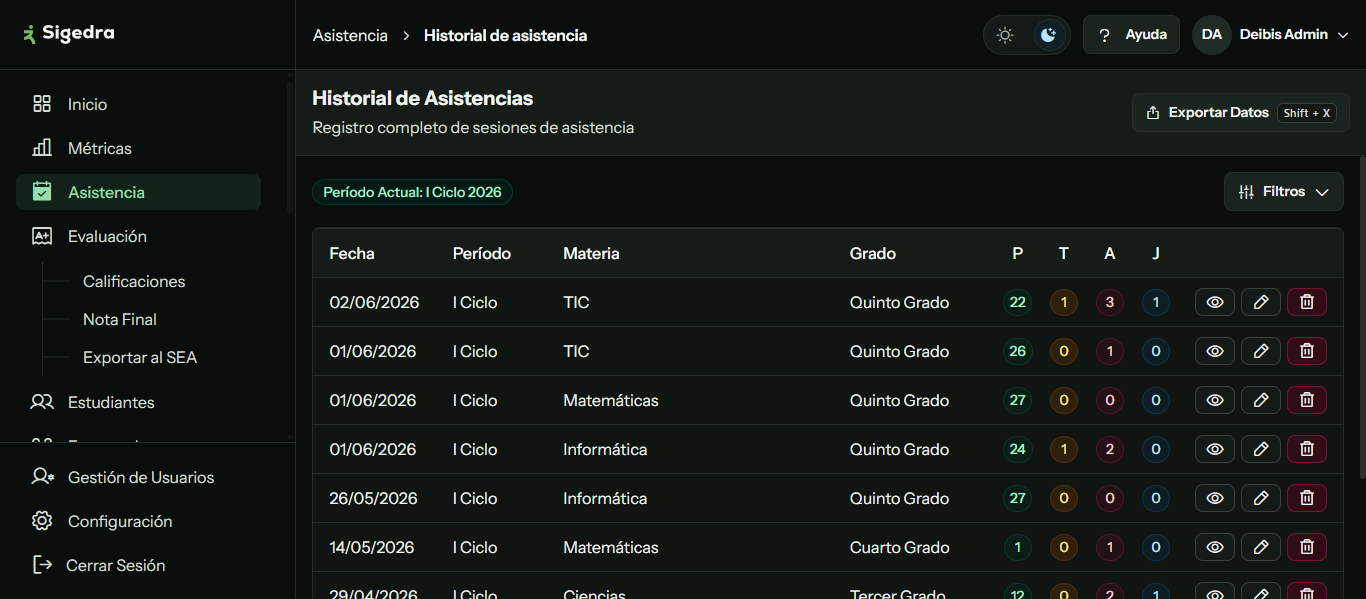Edit the 14/05/2026 Matemáticas session

pyautogui.click(x=1261, y=547)
